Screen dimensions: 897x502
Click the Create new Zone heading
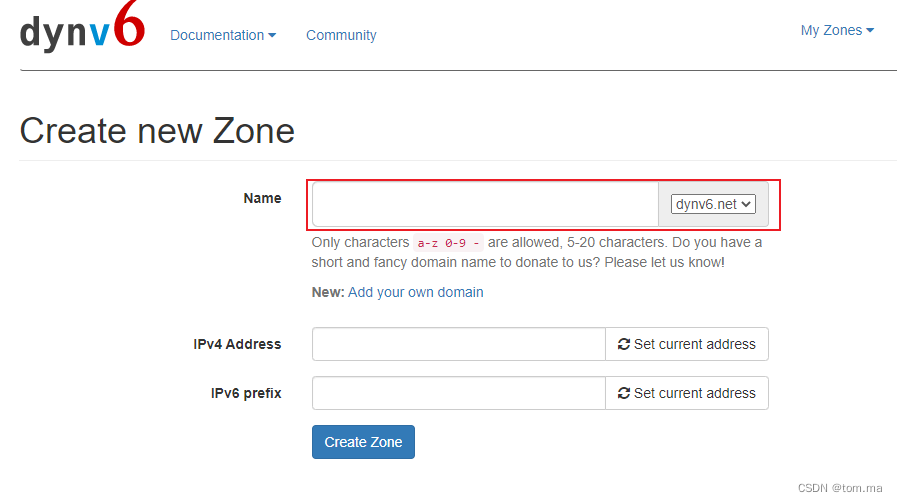(x=157, y=131)
